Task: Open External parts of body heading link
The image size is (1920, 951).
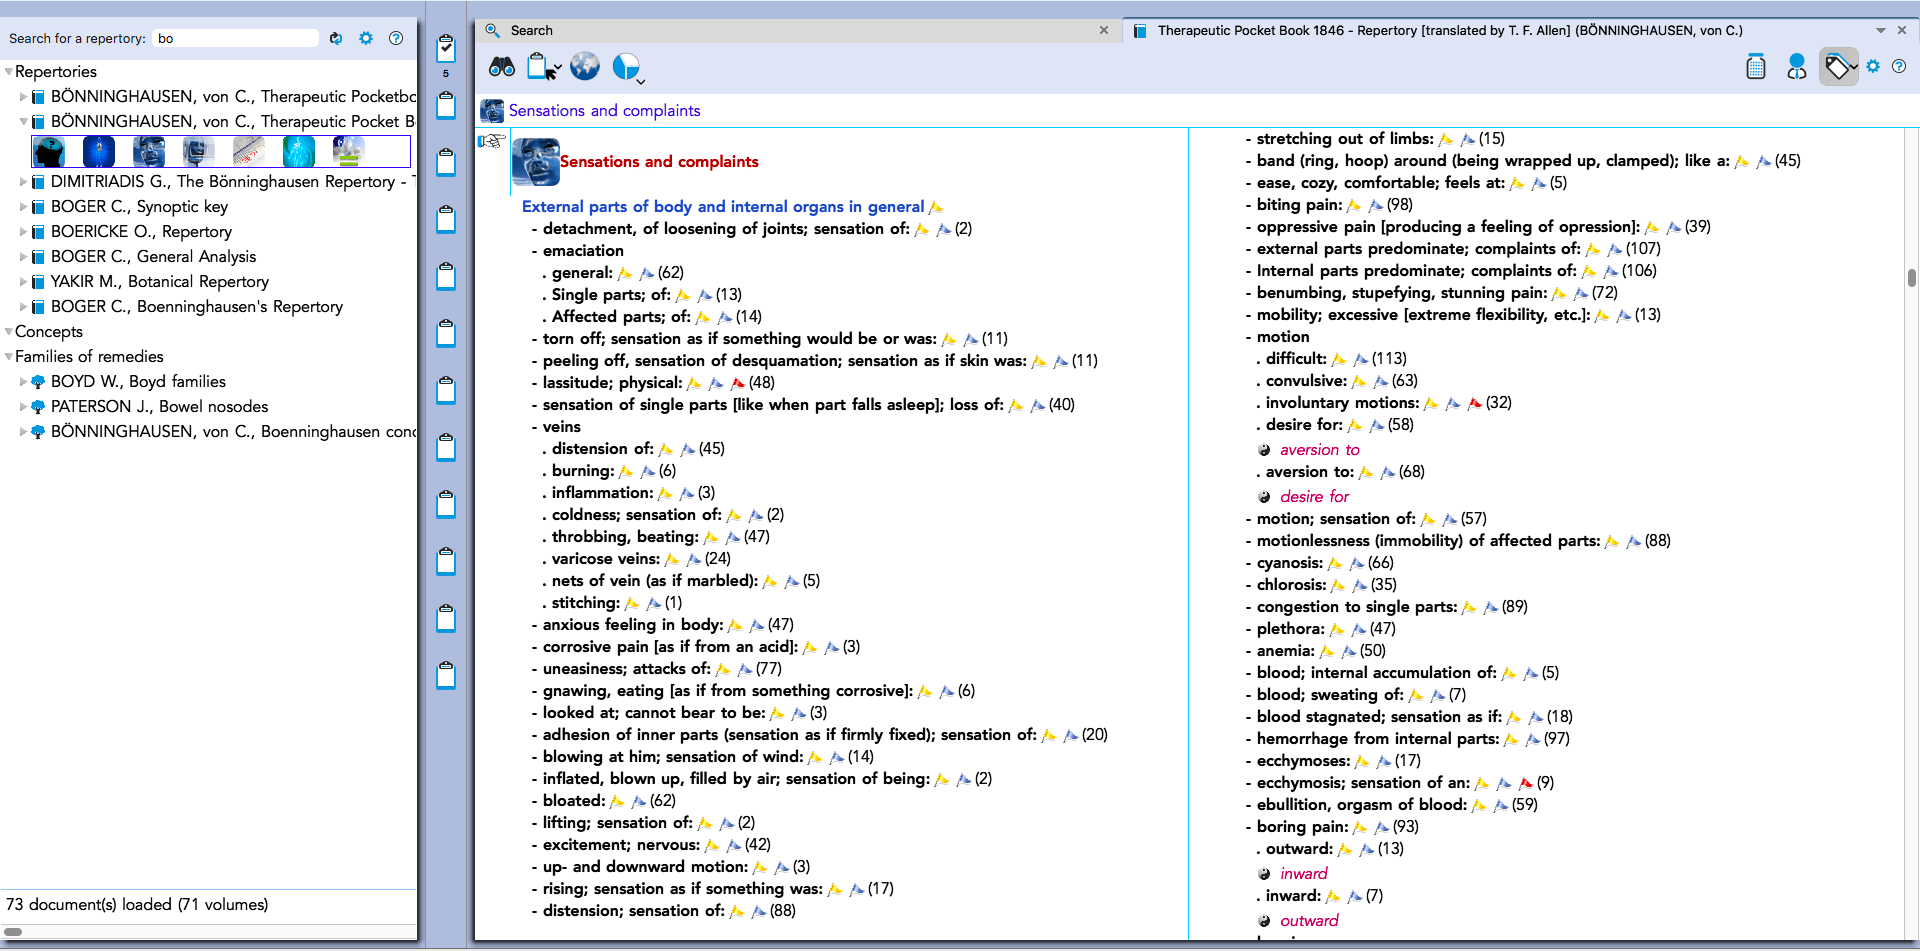Action: coord(722,207)
